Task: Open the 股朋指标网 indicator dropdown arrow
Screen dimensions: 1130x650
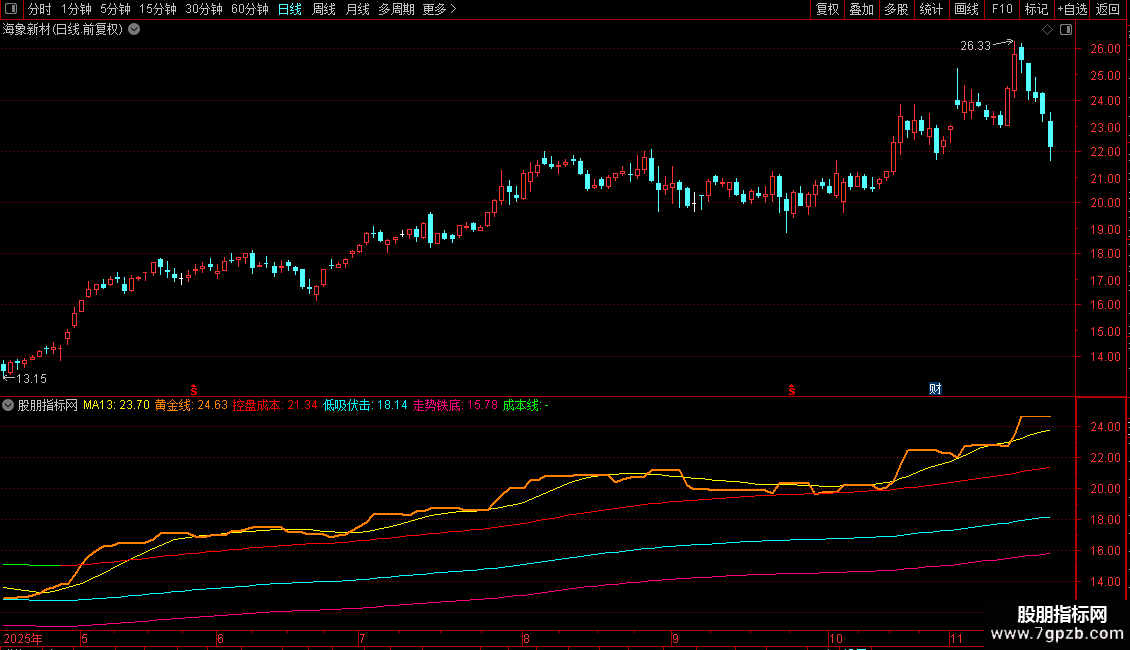Action: 9,405
